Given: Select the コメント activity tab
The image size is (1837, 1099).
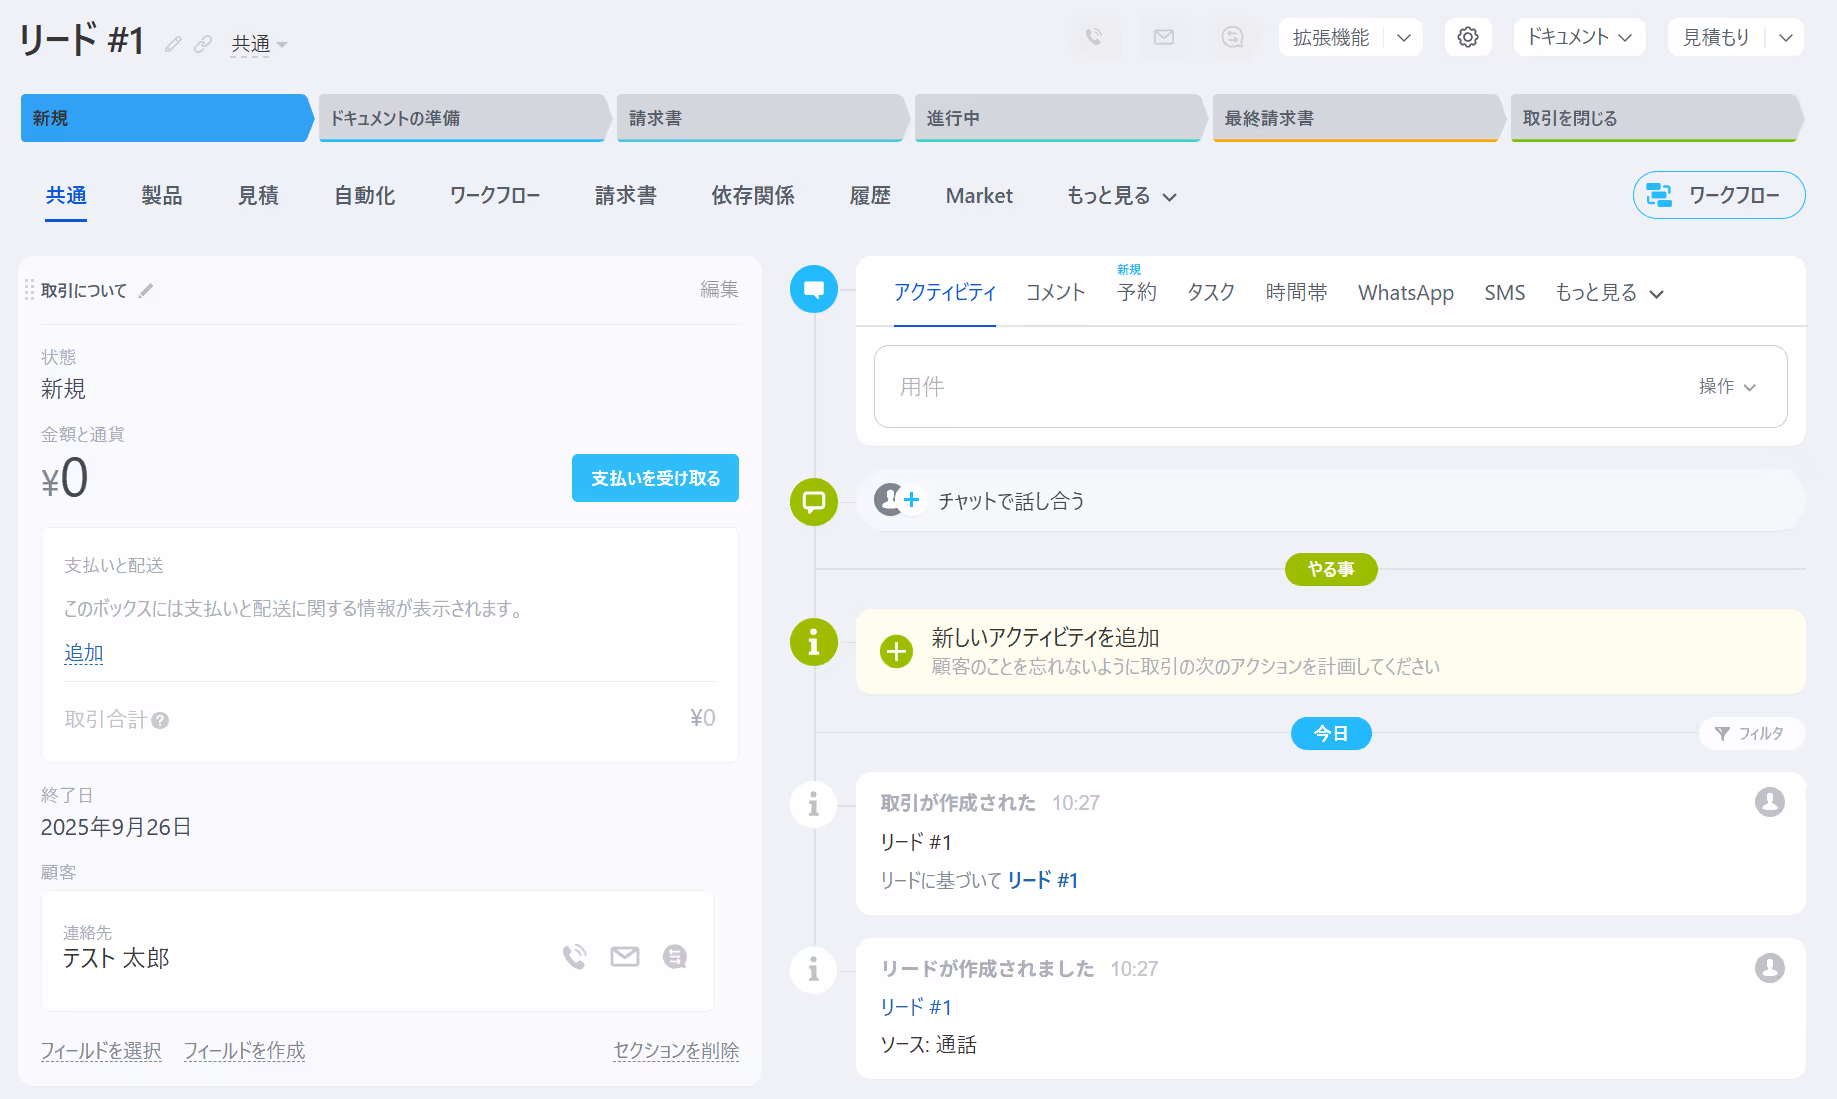Looking at the screenshot, I should tap(1056, 293).
